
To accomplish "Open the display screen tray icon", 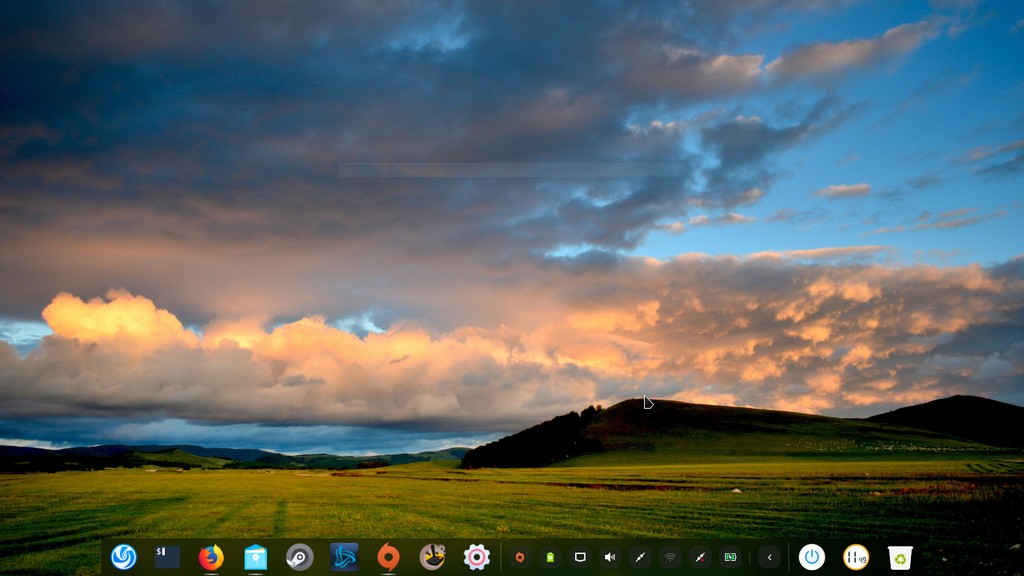I will click(x=580, y=557).
